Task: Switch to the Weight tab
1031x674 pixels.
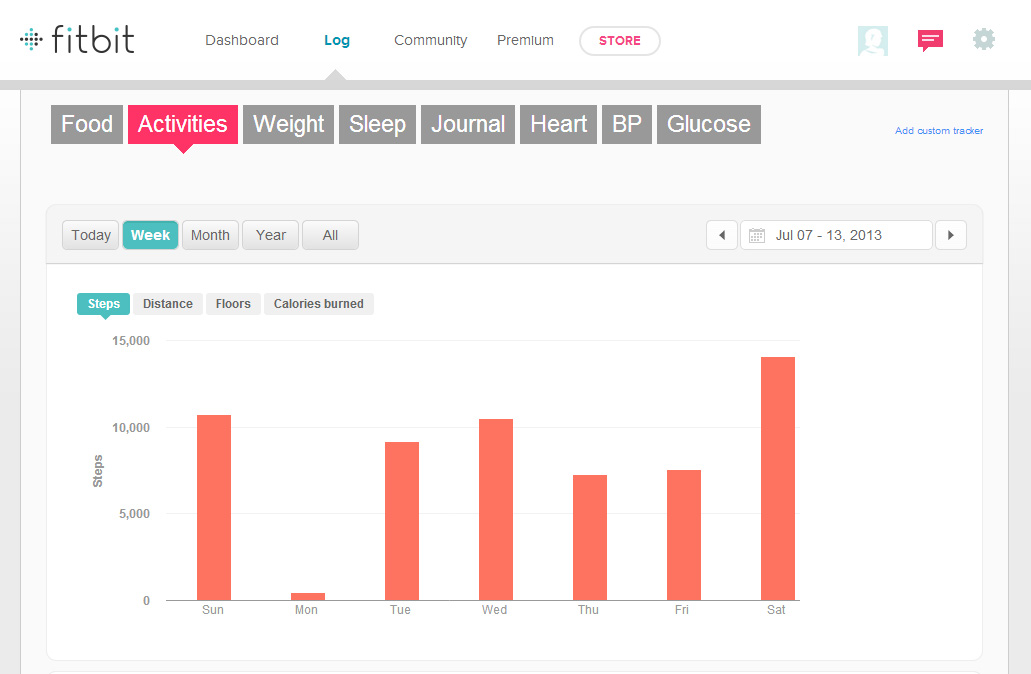Action: [289, 124]
